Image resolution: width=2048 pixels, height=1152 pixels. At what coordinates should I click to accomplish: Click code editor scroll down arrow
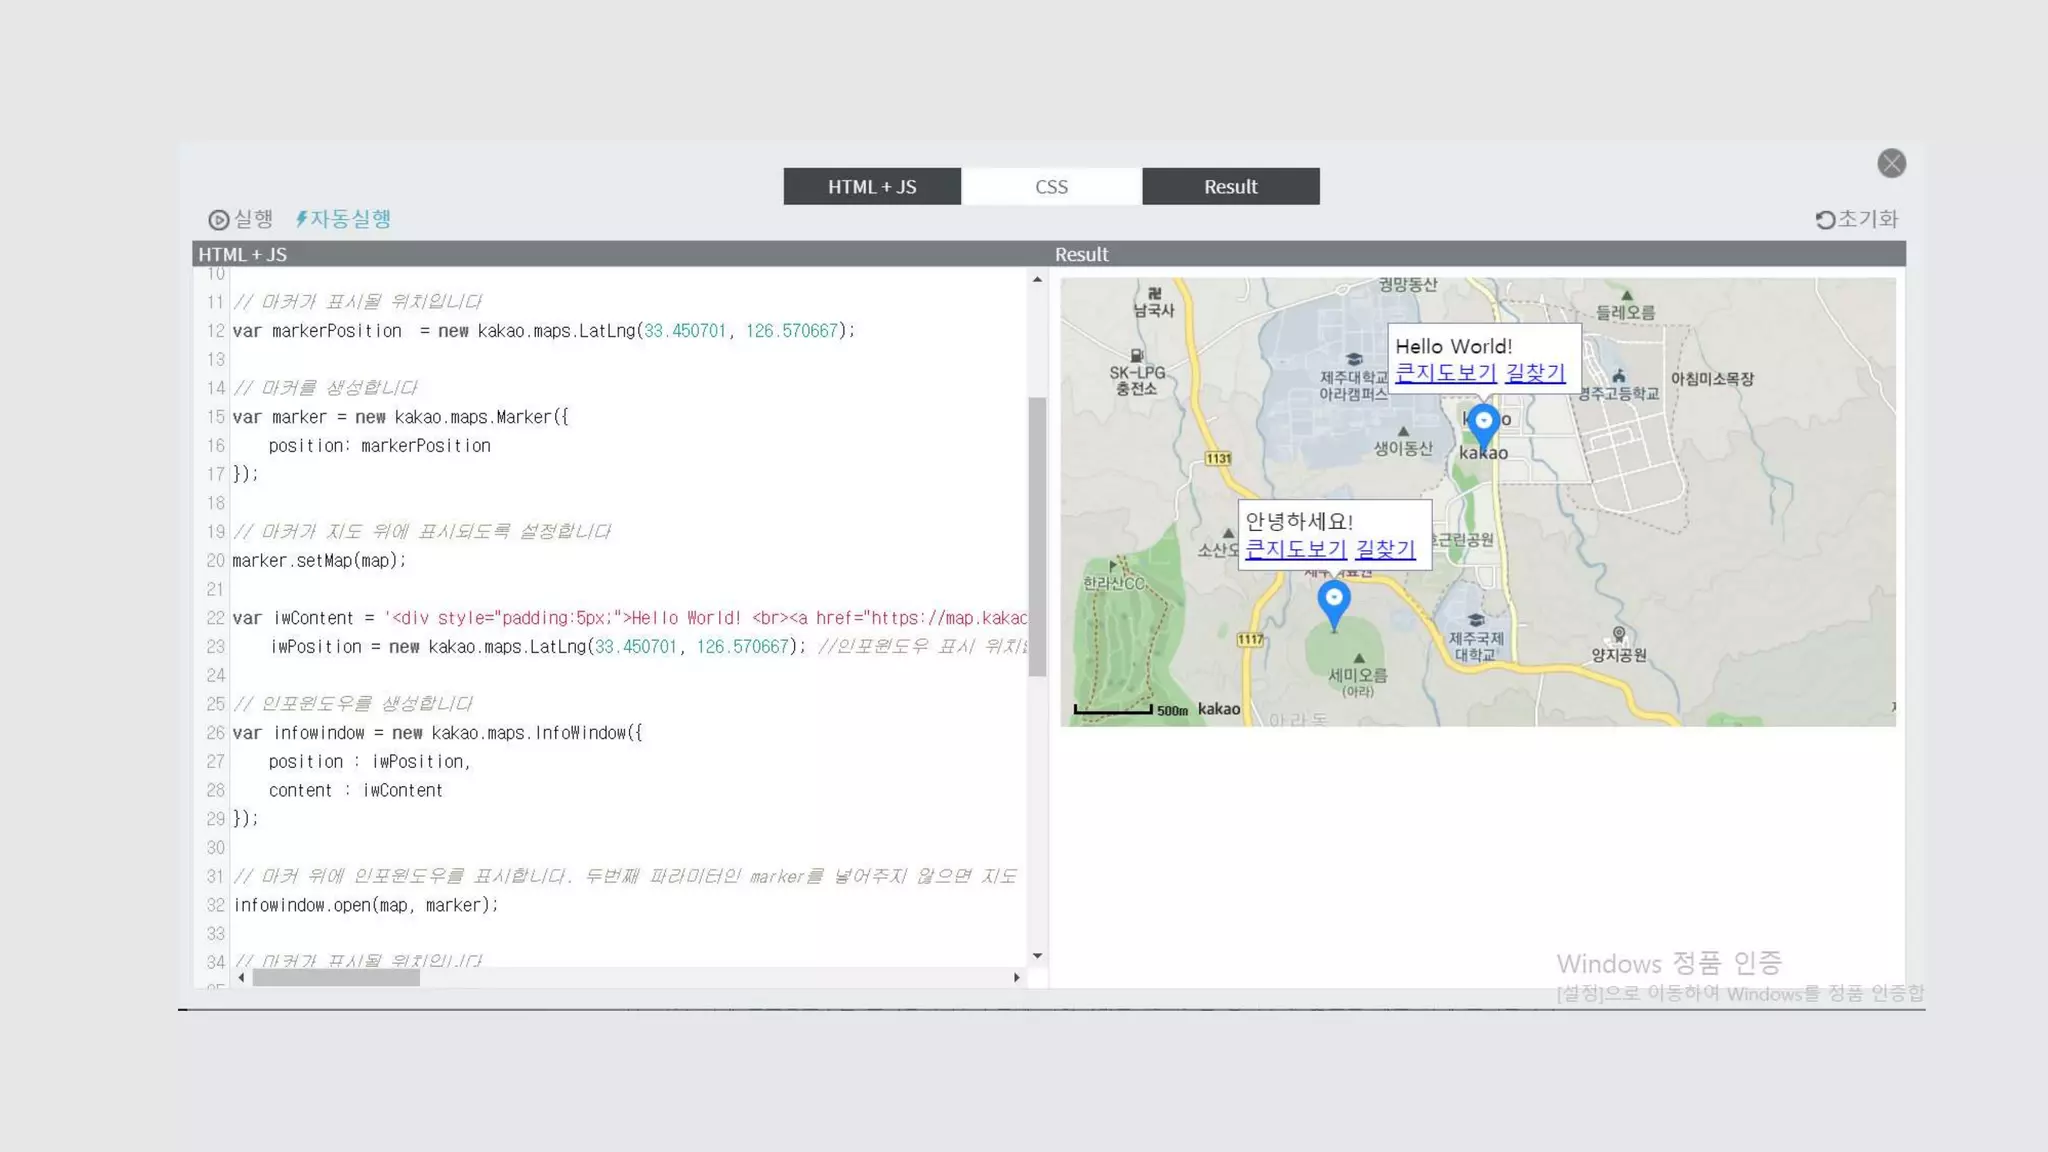point(1037,956)
